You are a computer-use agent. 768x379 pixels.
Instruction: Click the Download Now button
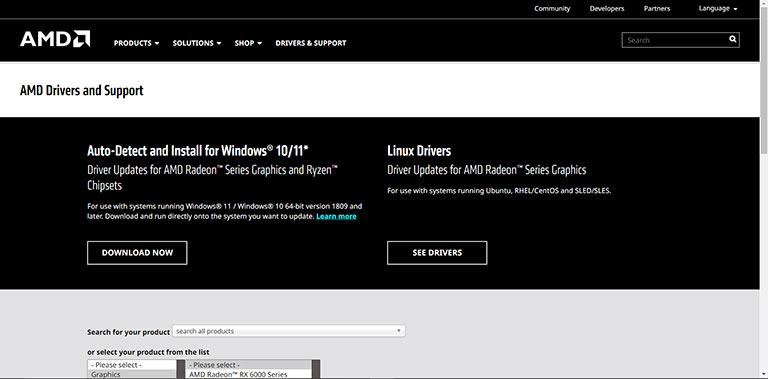tap(137, 253)
